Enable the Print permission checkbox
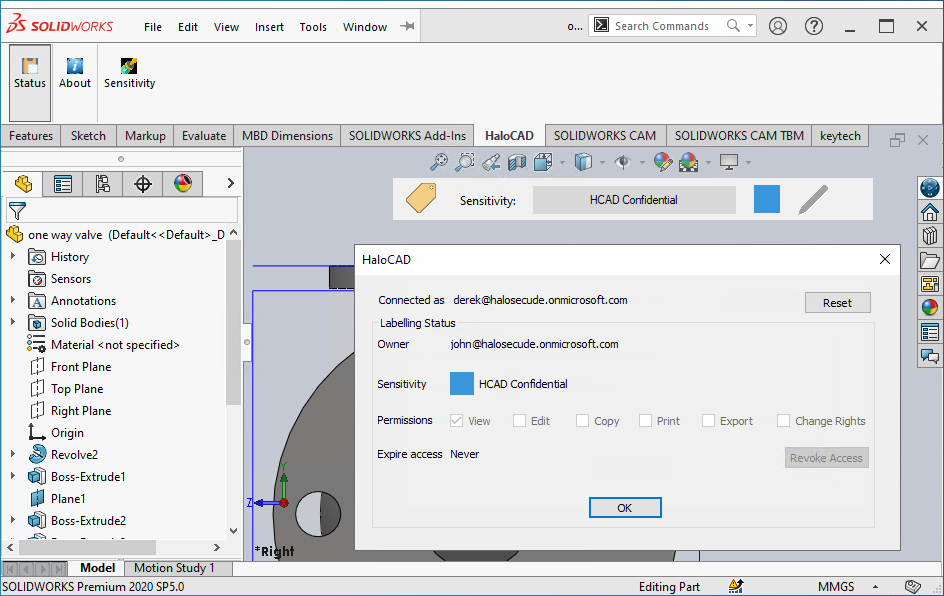This screenshot has height=596, width=944. pyautogui.click(x=644, y=420)
